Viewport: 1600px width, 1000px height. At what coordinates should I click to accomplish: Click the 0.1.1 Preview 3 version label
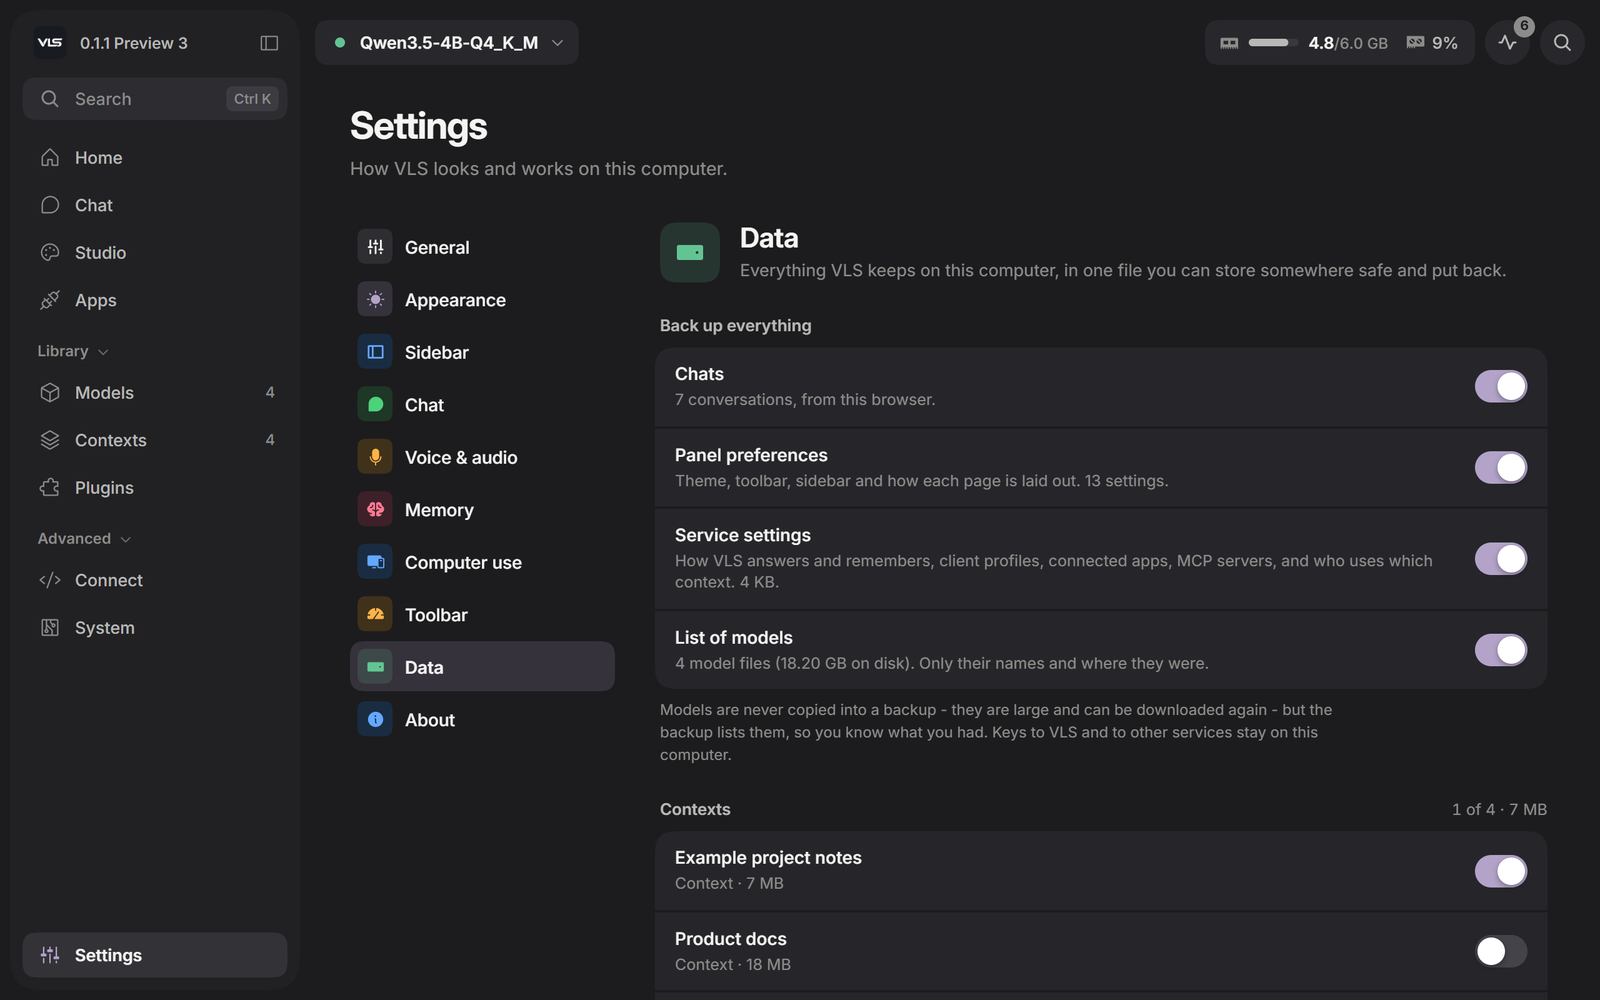pos(134,43)
